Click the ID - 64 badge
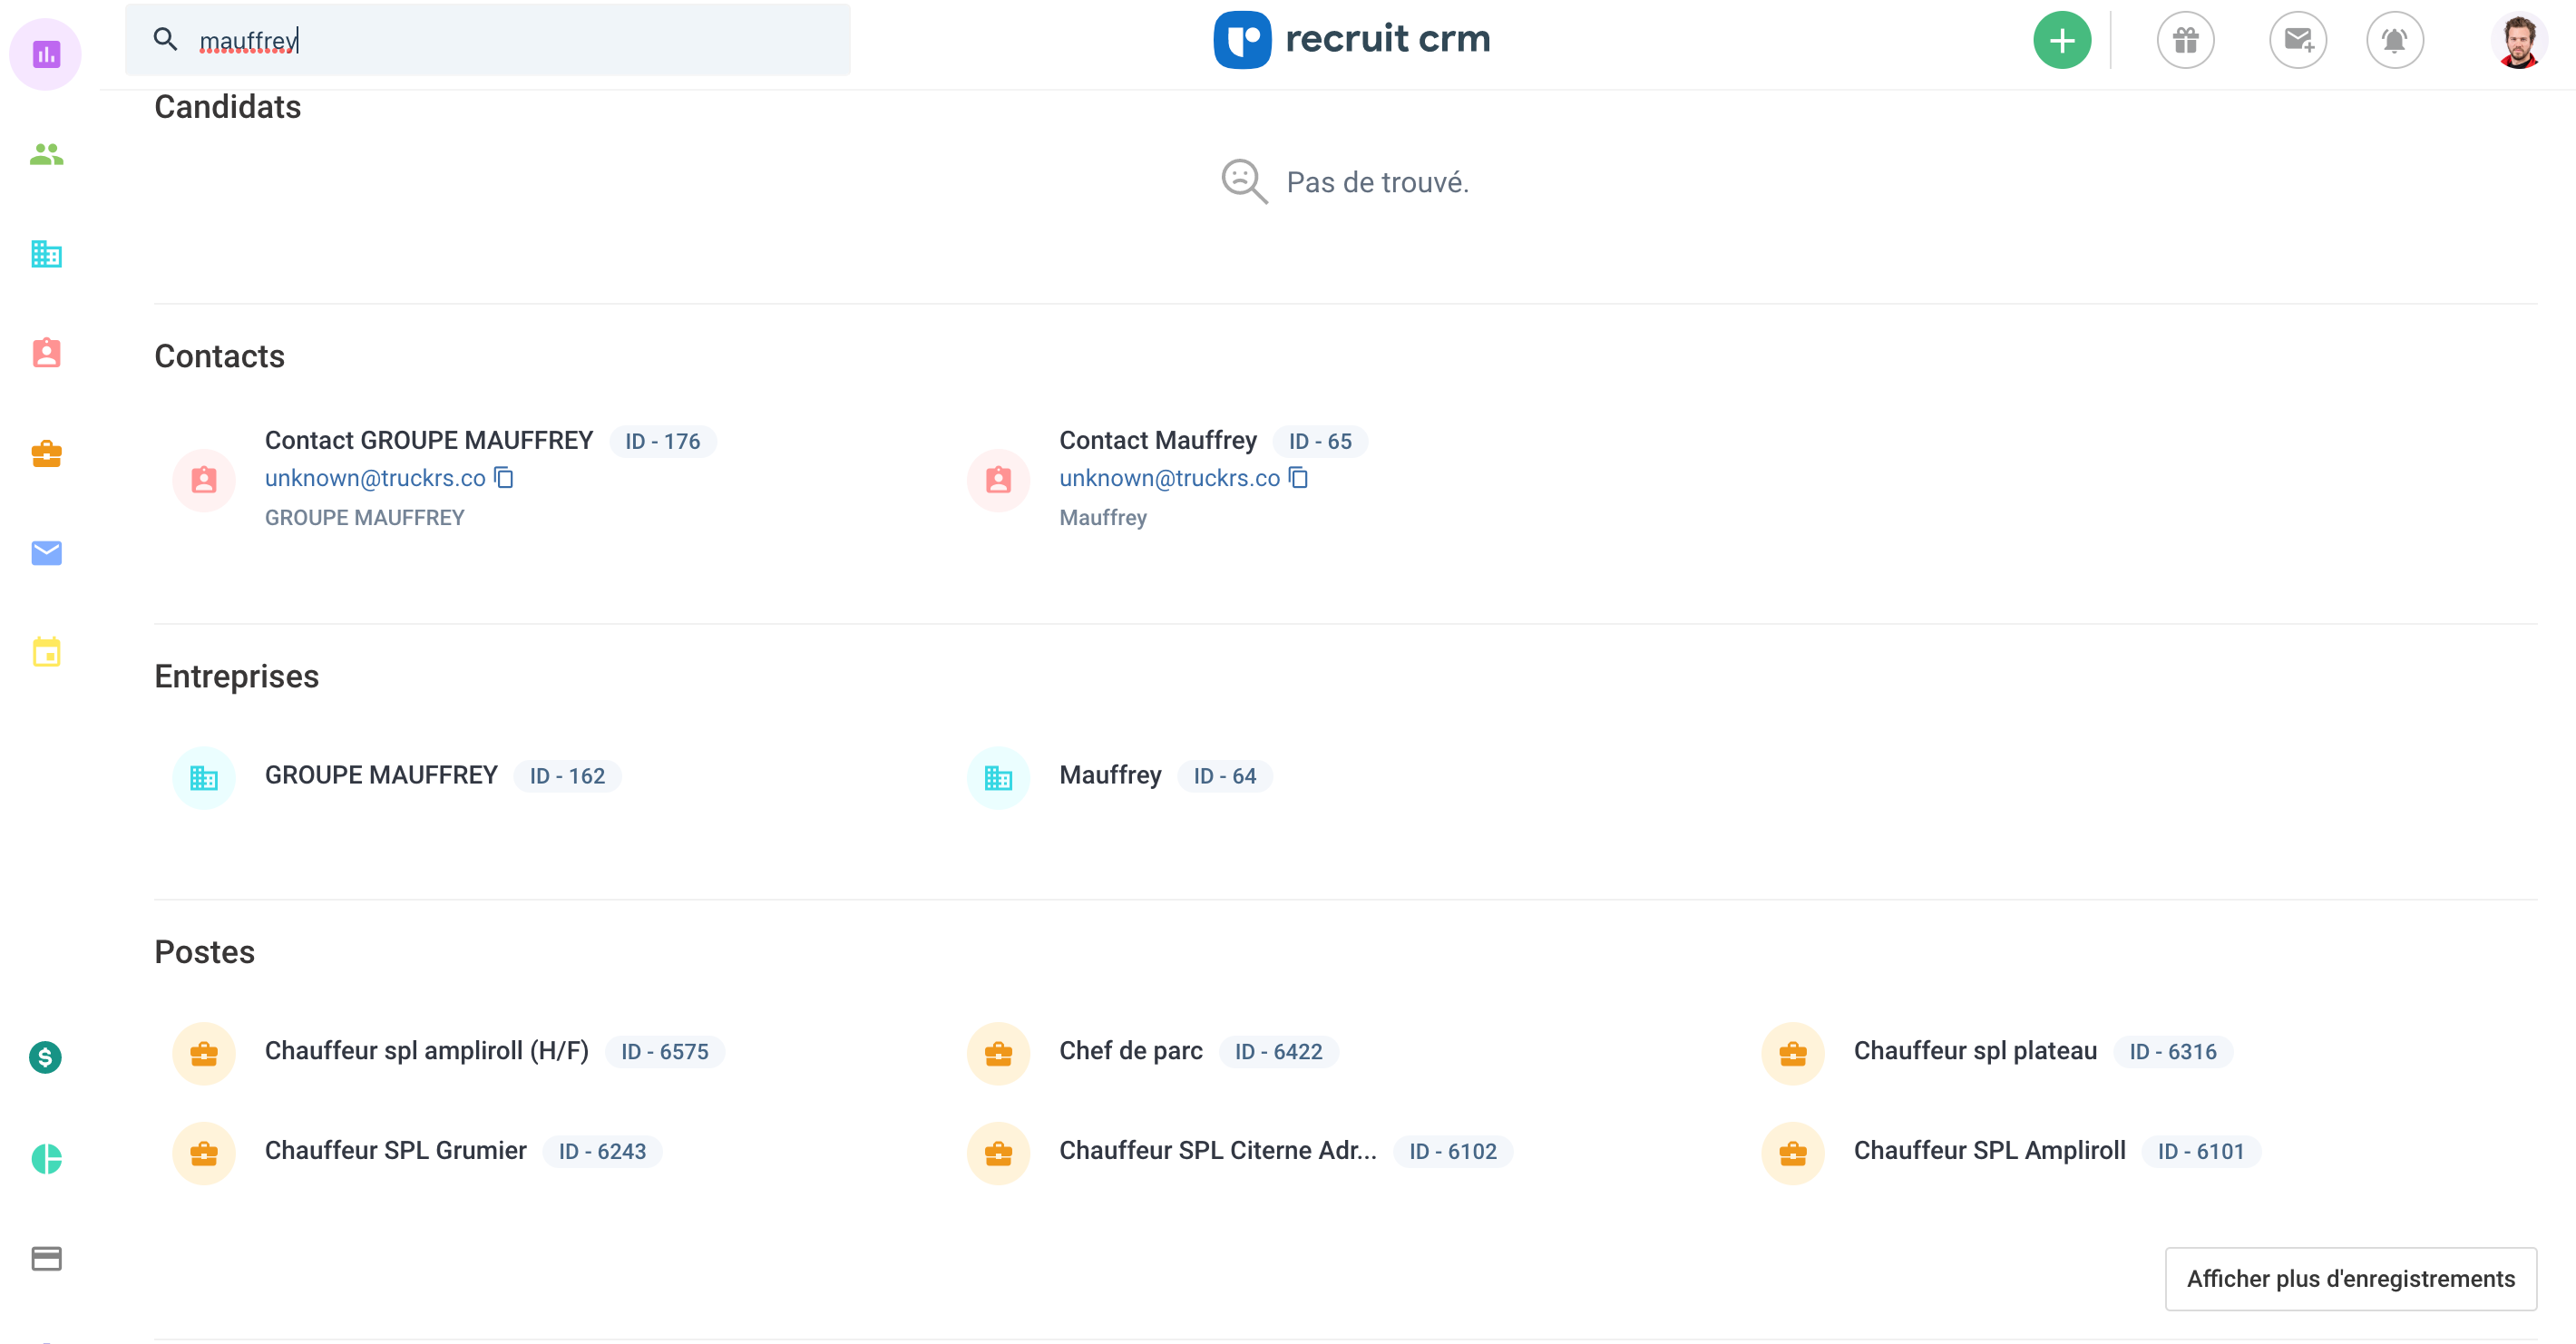The height and width of the screenshot is (1344, 2576). (1225, 776)
